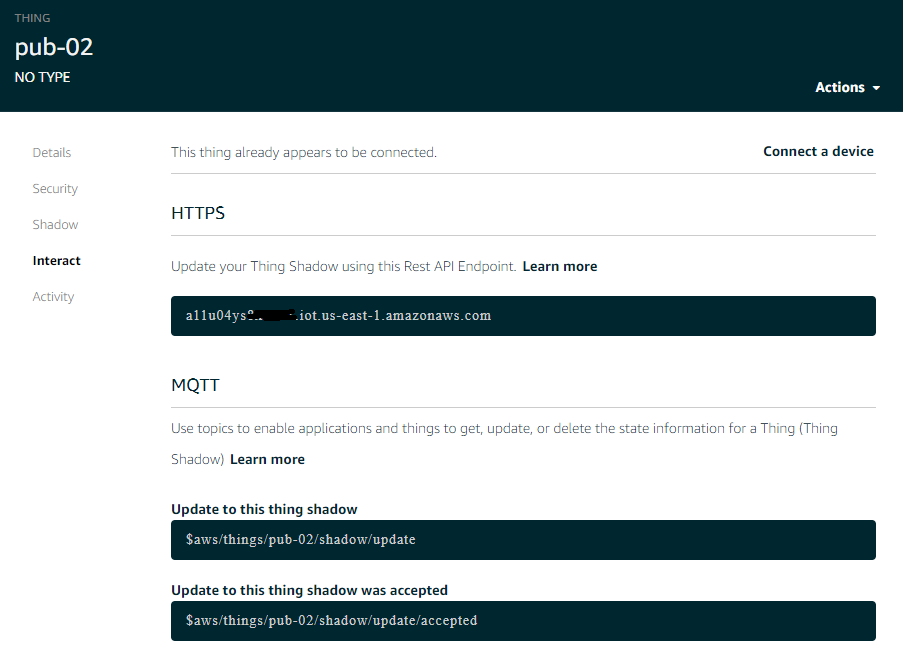Viewport: 903px width, 654px height.
Task: Click the NO TYPE label
Action: [42, 77]
